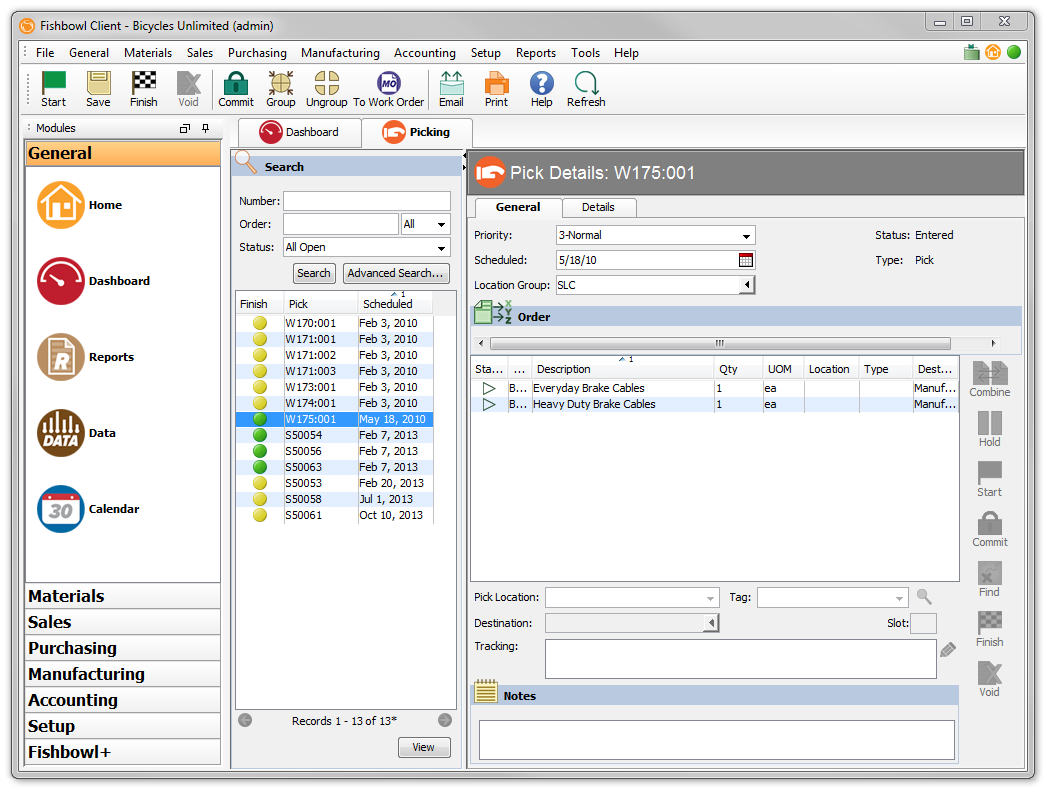Click the Email toolbar icon
Viewport: 1049px width, 790px height.
452,89
